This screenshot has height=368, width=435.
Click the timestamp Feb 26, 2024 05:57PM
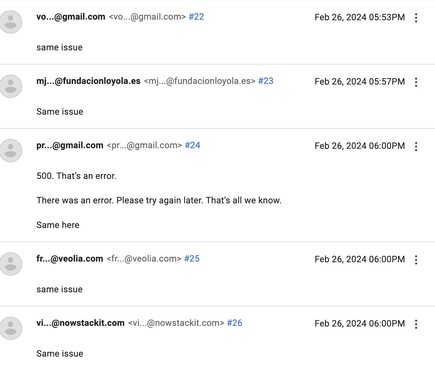pos(360,82)
